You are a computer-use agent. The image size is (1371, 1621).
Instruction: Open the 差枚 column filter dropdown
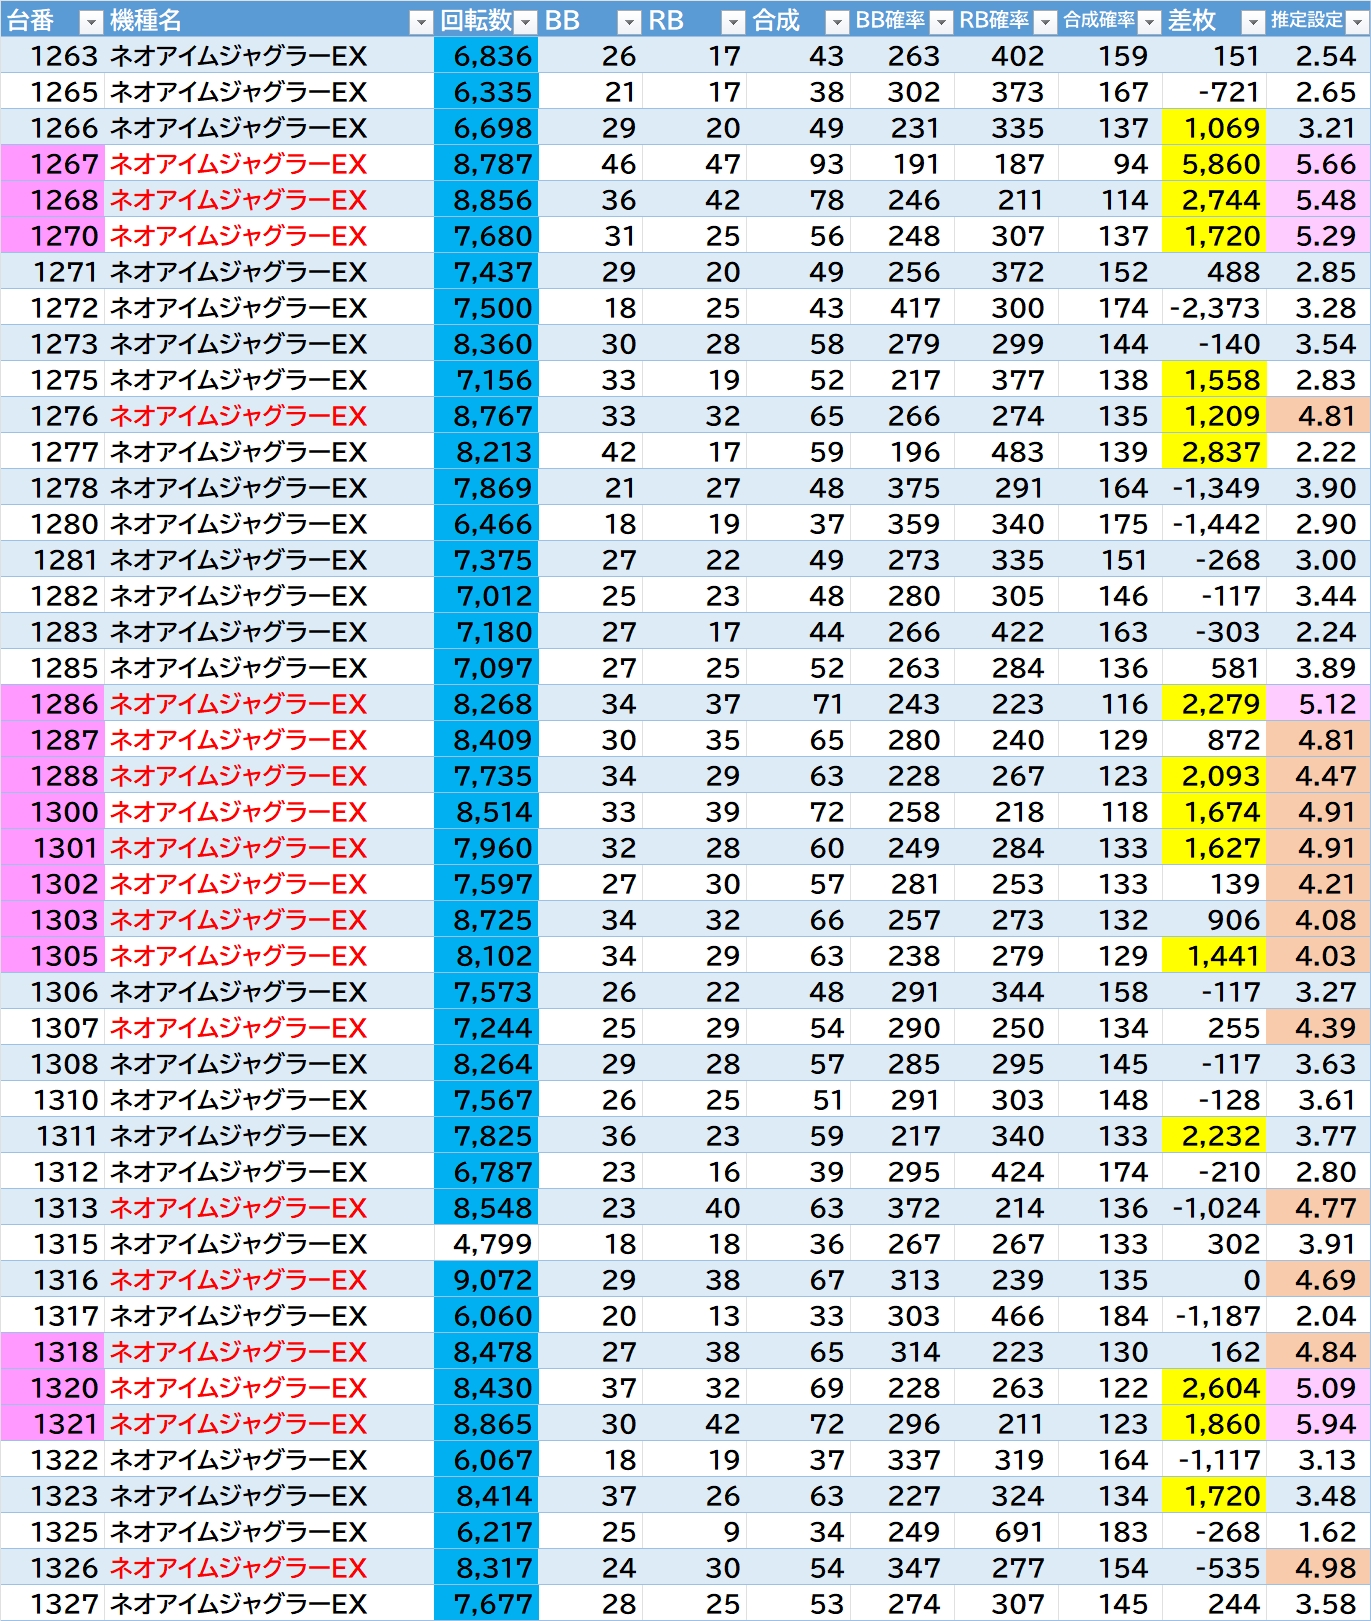[1253, 21]
